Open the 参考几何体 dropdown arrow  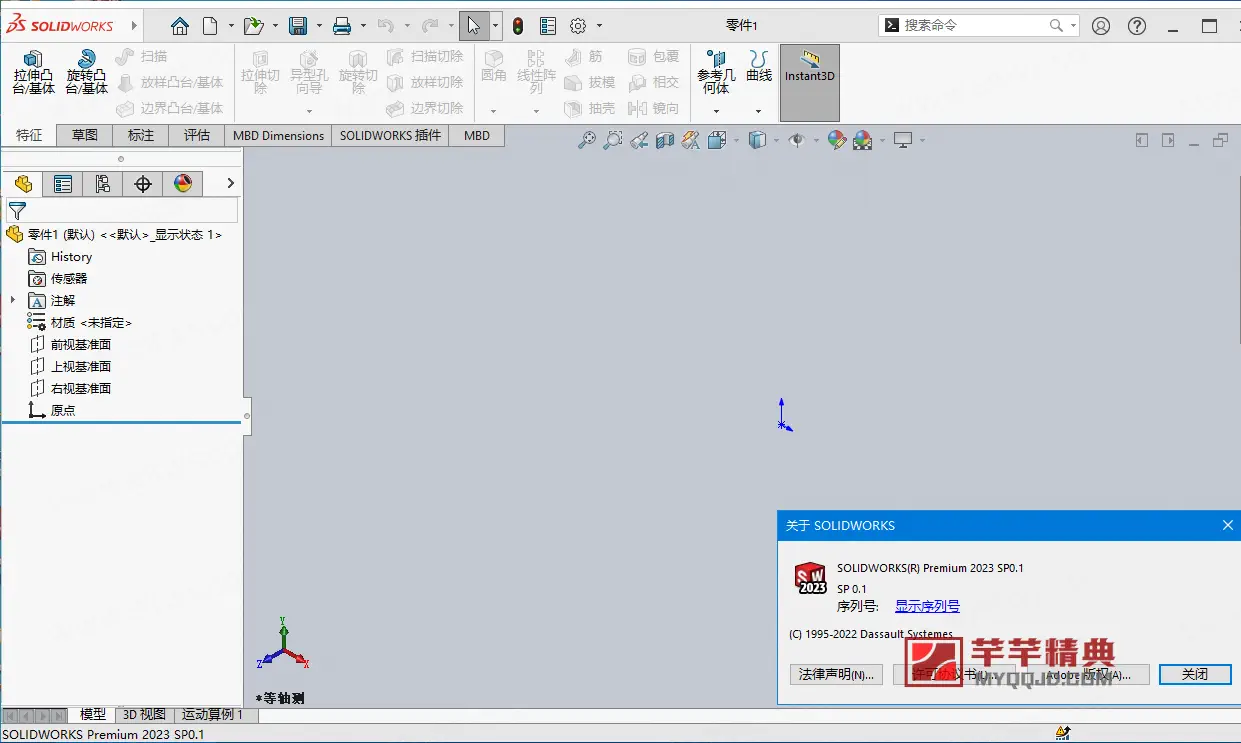[x=716, y=111]
